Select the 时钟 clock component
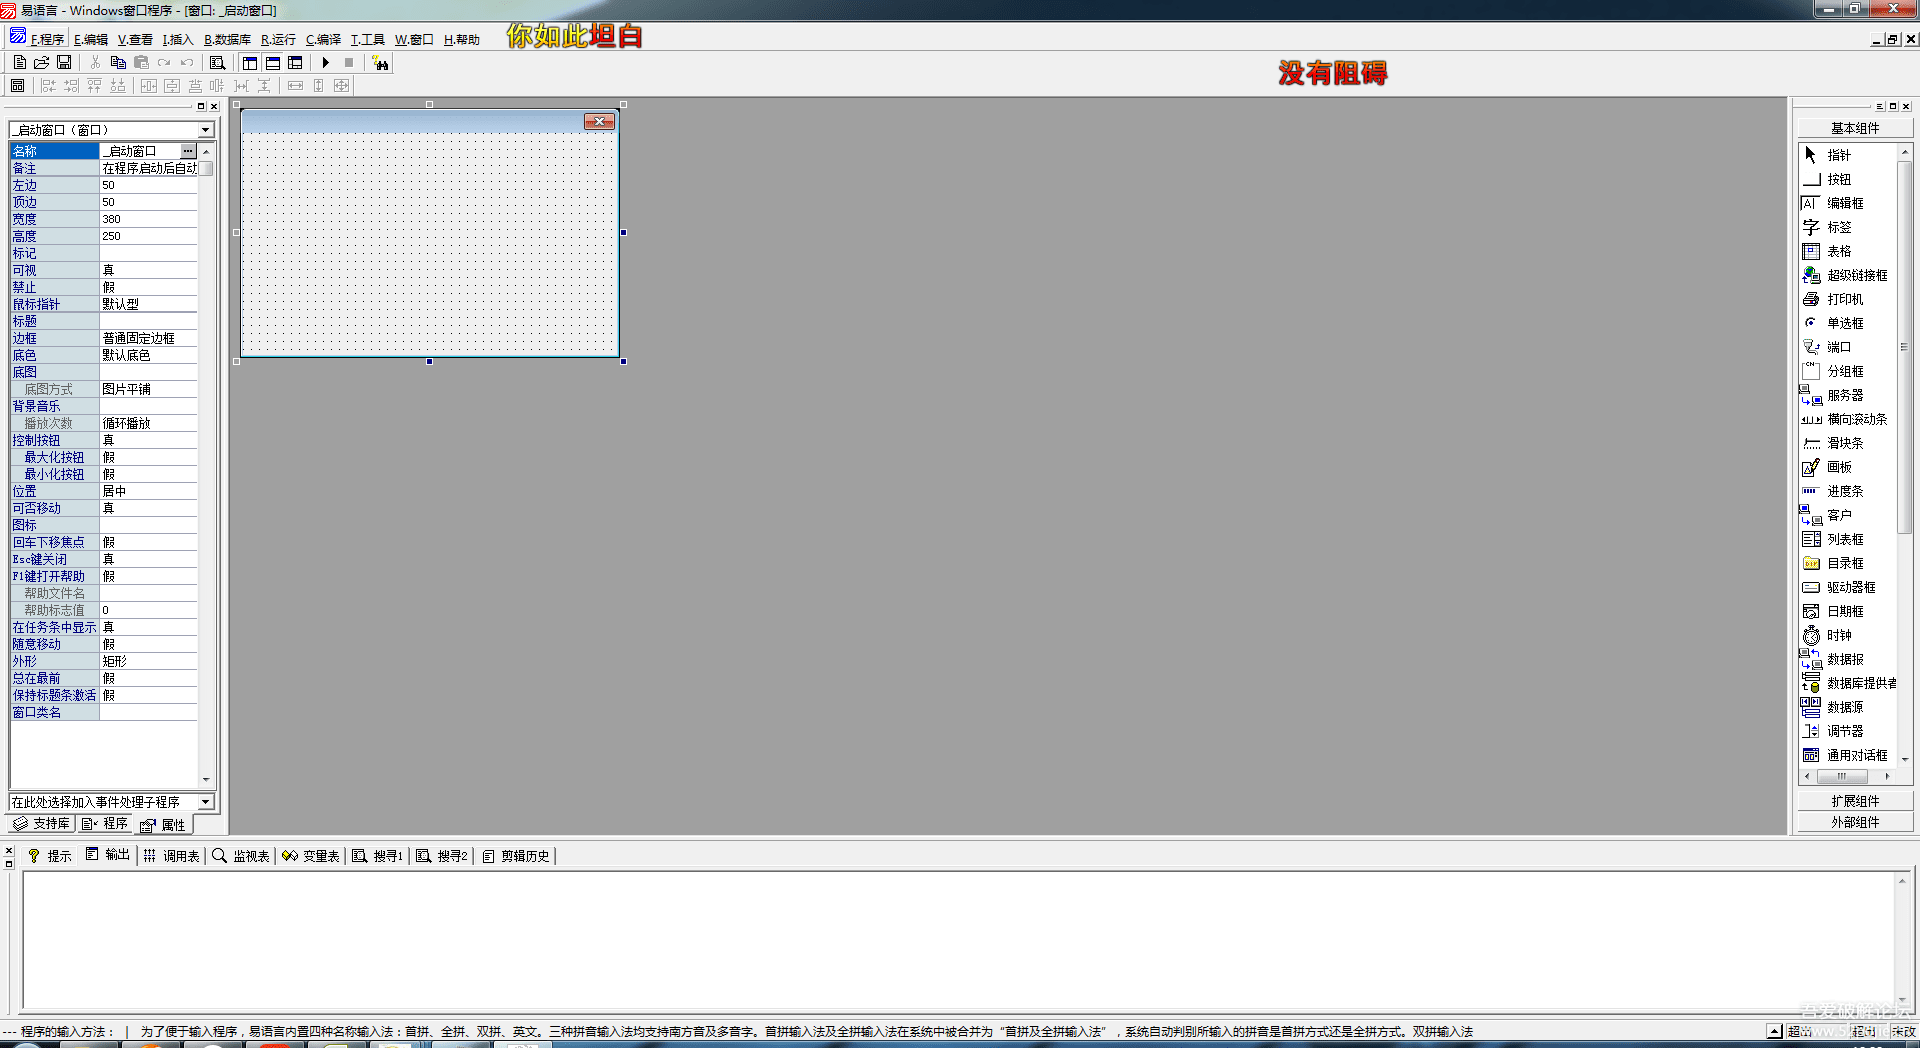The image size is (1920, 1048). [1838, 636]
